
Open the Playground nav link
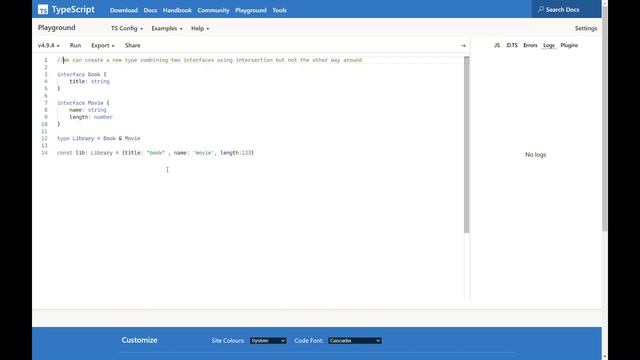pos(251,10)
